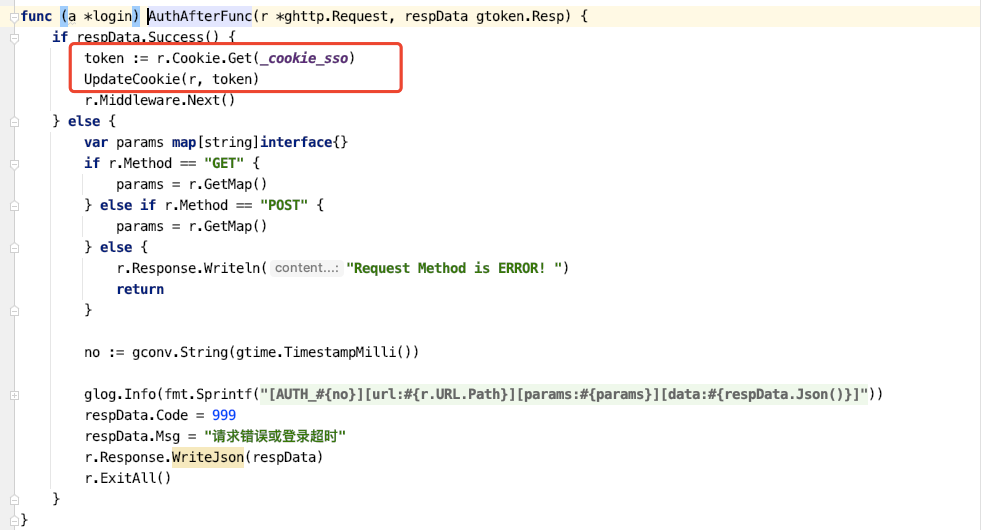Image resolution: width=981 pixels, height=530 pixels.
Task: Fold the 'if r.Method == "GET"' block
Action: point(14,164)
